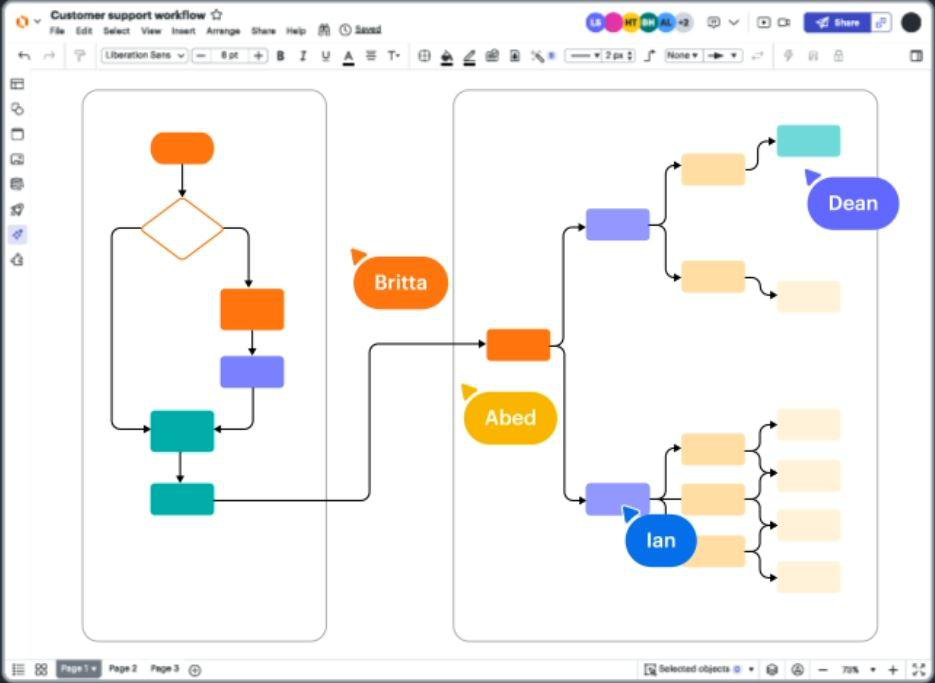Click the list outline view icon
Viewport: 935px width, 683px height.
(18, 669)
